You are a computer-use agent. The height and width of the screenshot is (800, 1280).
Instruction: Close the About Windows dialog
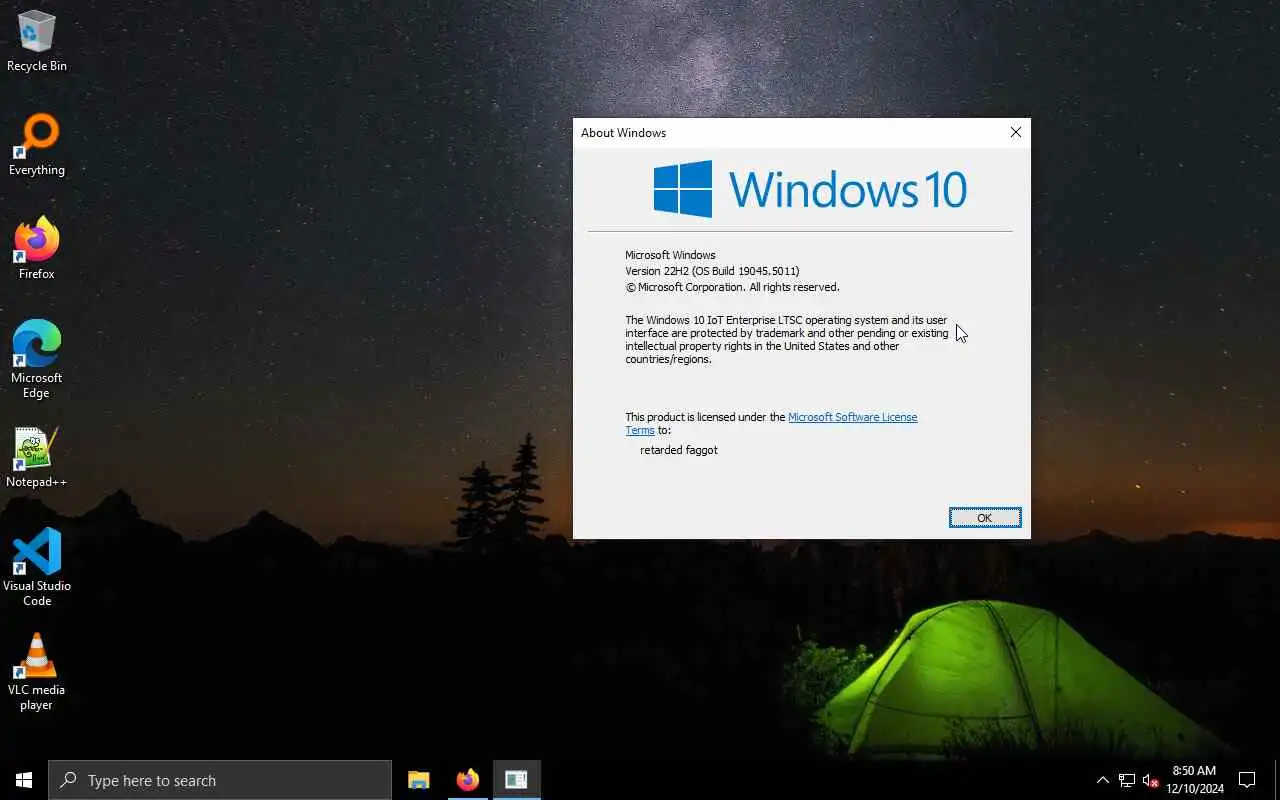pyautogui.click(x=1015, y=132)
